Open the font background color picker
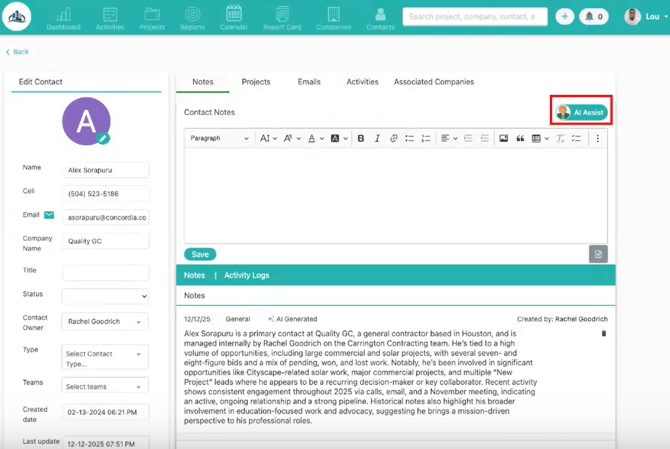Image resolution: width=670 pixels, height=449 pixels. [x=338, y=139]
